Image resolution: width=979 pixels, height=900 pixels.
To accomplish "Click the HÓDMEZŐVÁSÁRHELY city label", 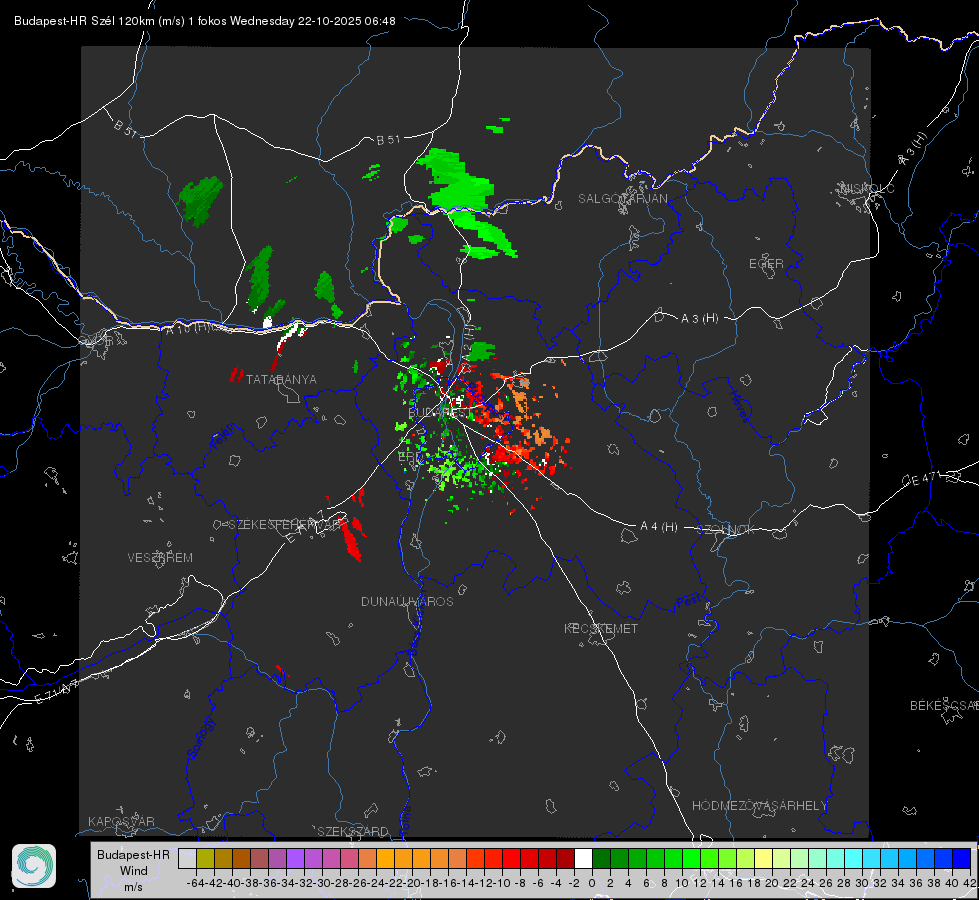I will click(x=759, y=806).
